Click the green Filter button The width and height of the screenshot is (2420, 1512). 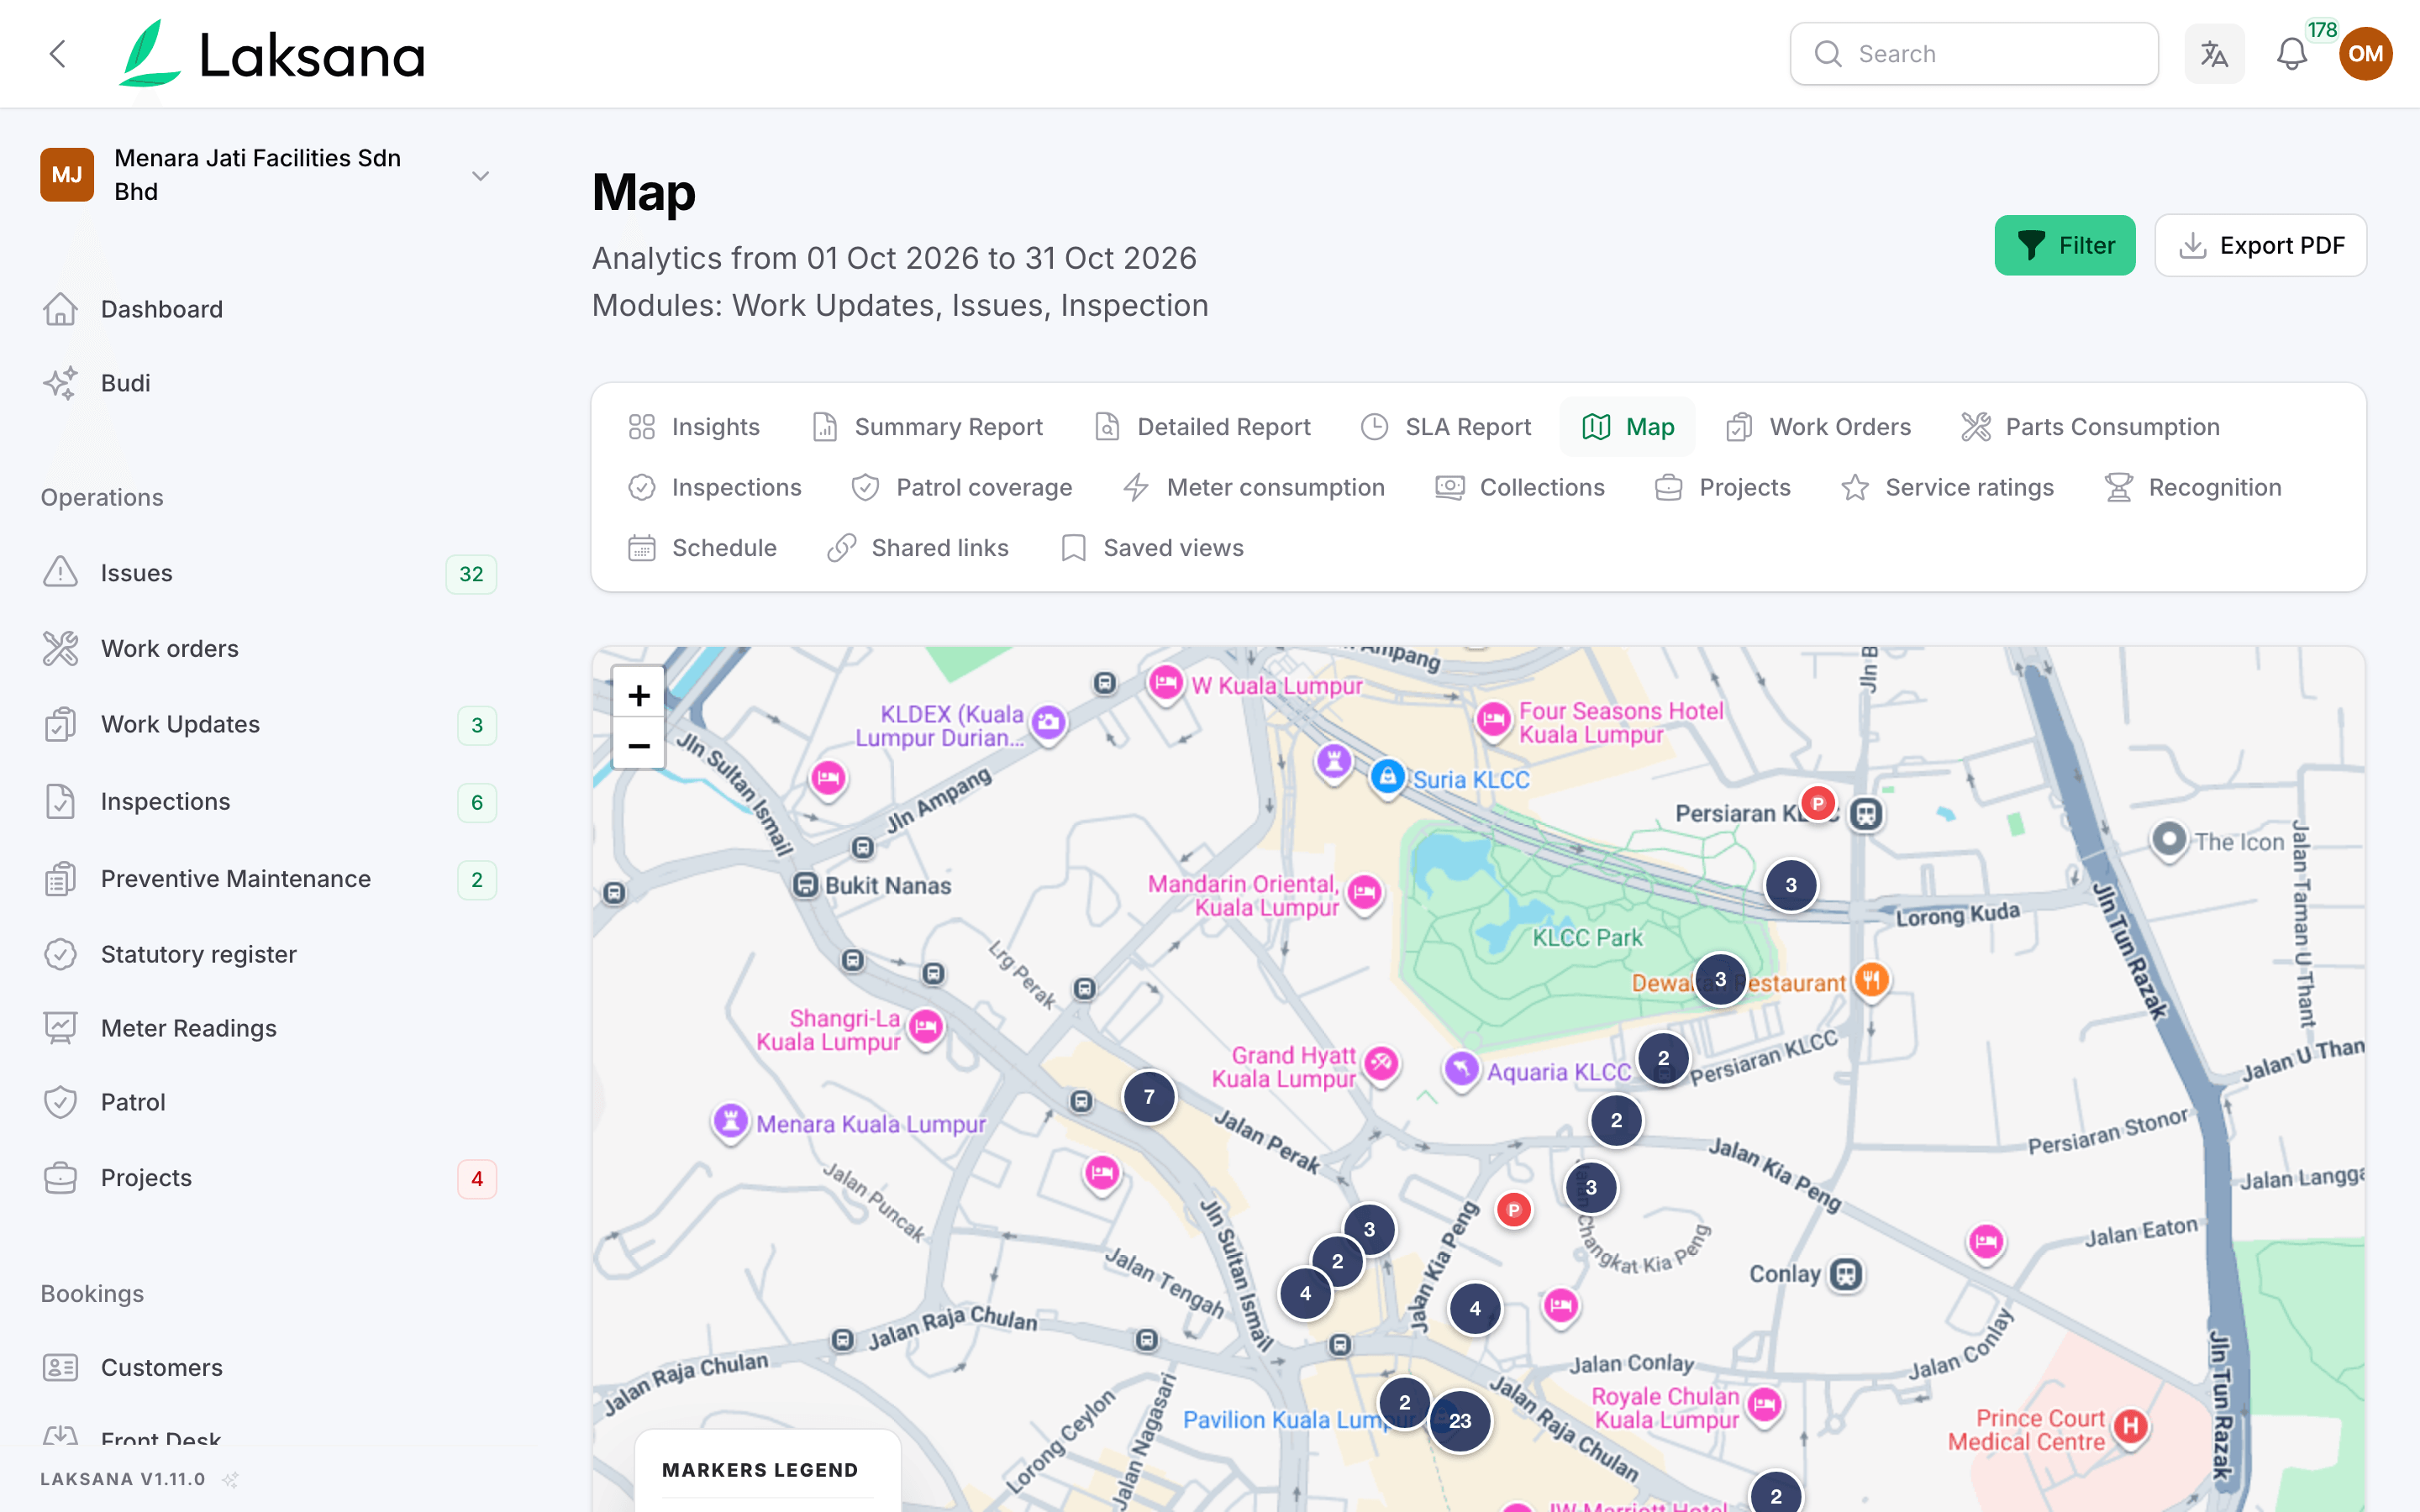(2064, 245)
